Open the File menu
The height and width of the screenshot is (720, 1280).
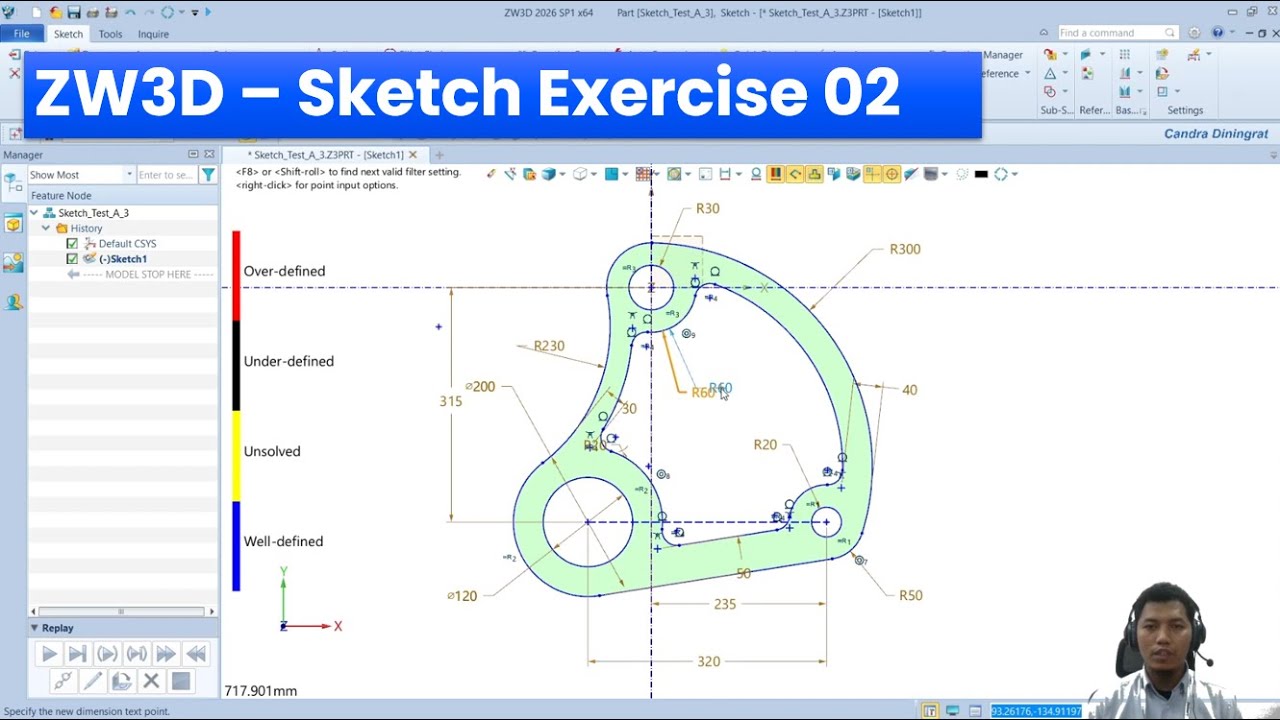tap(21, 34)
